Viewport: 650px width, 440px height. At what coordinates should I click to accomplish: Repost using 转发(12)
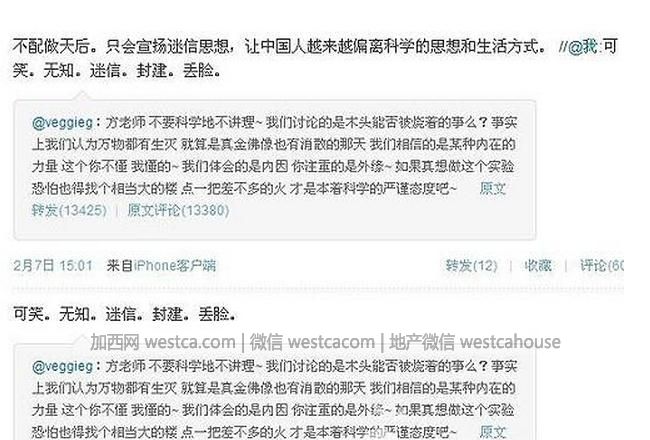471,265
